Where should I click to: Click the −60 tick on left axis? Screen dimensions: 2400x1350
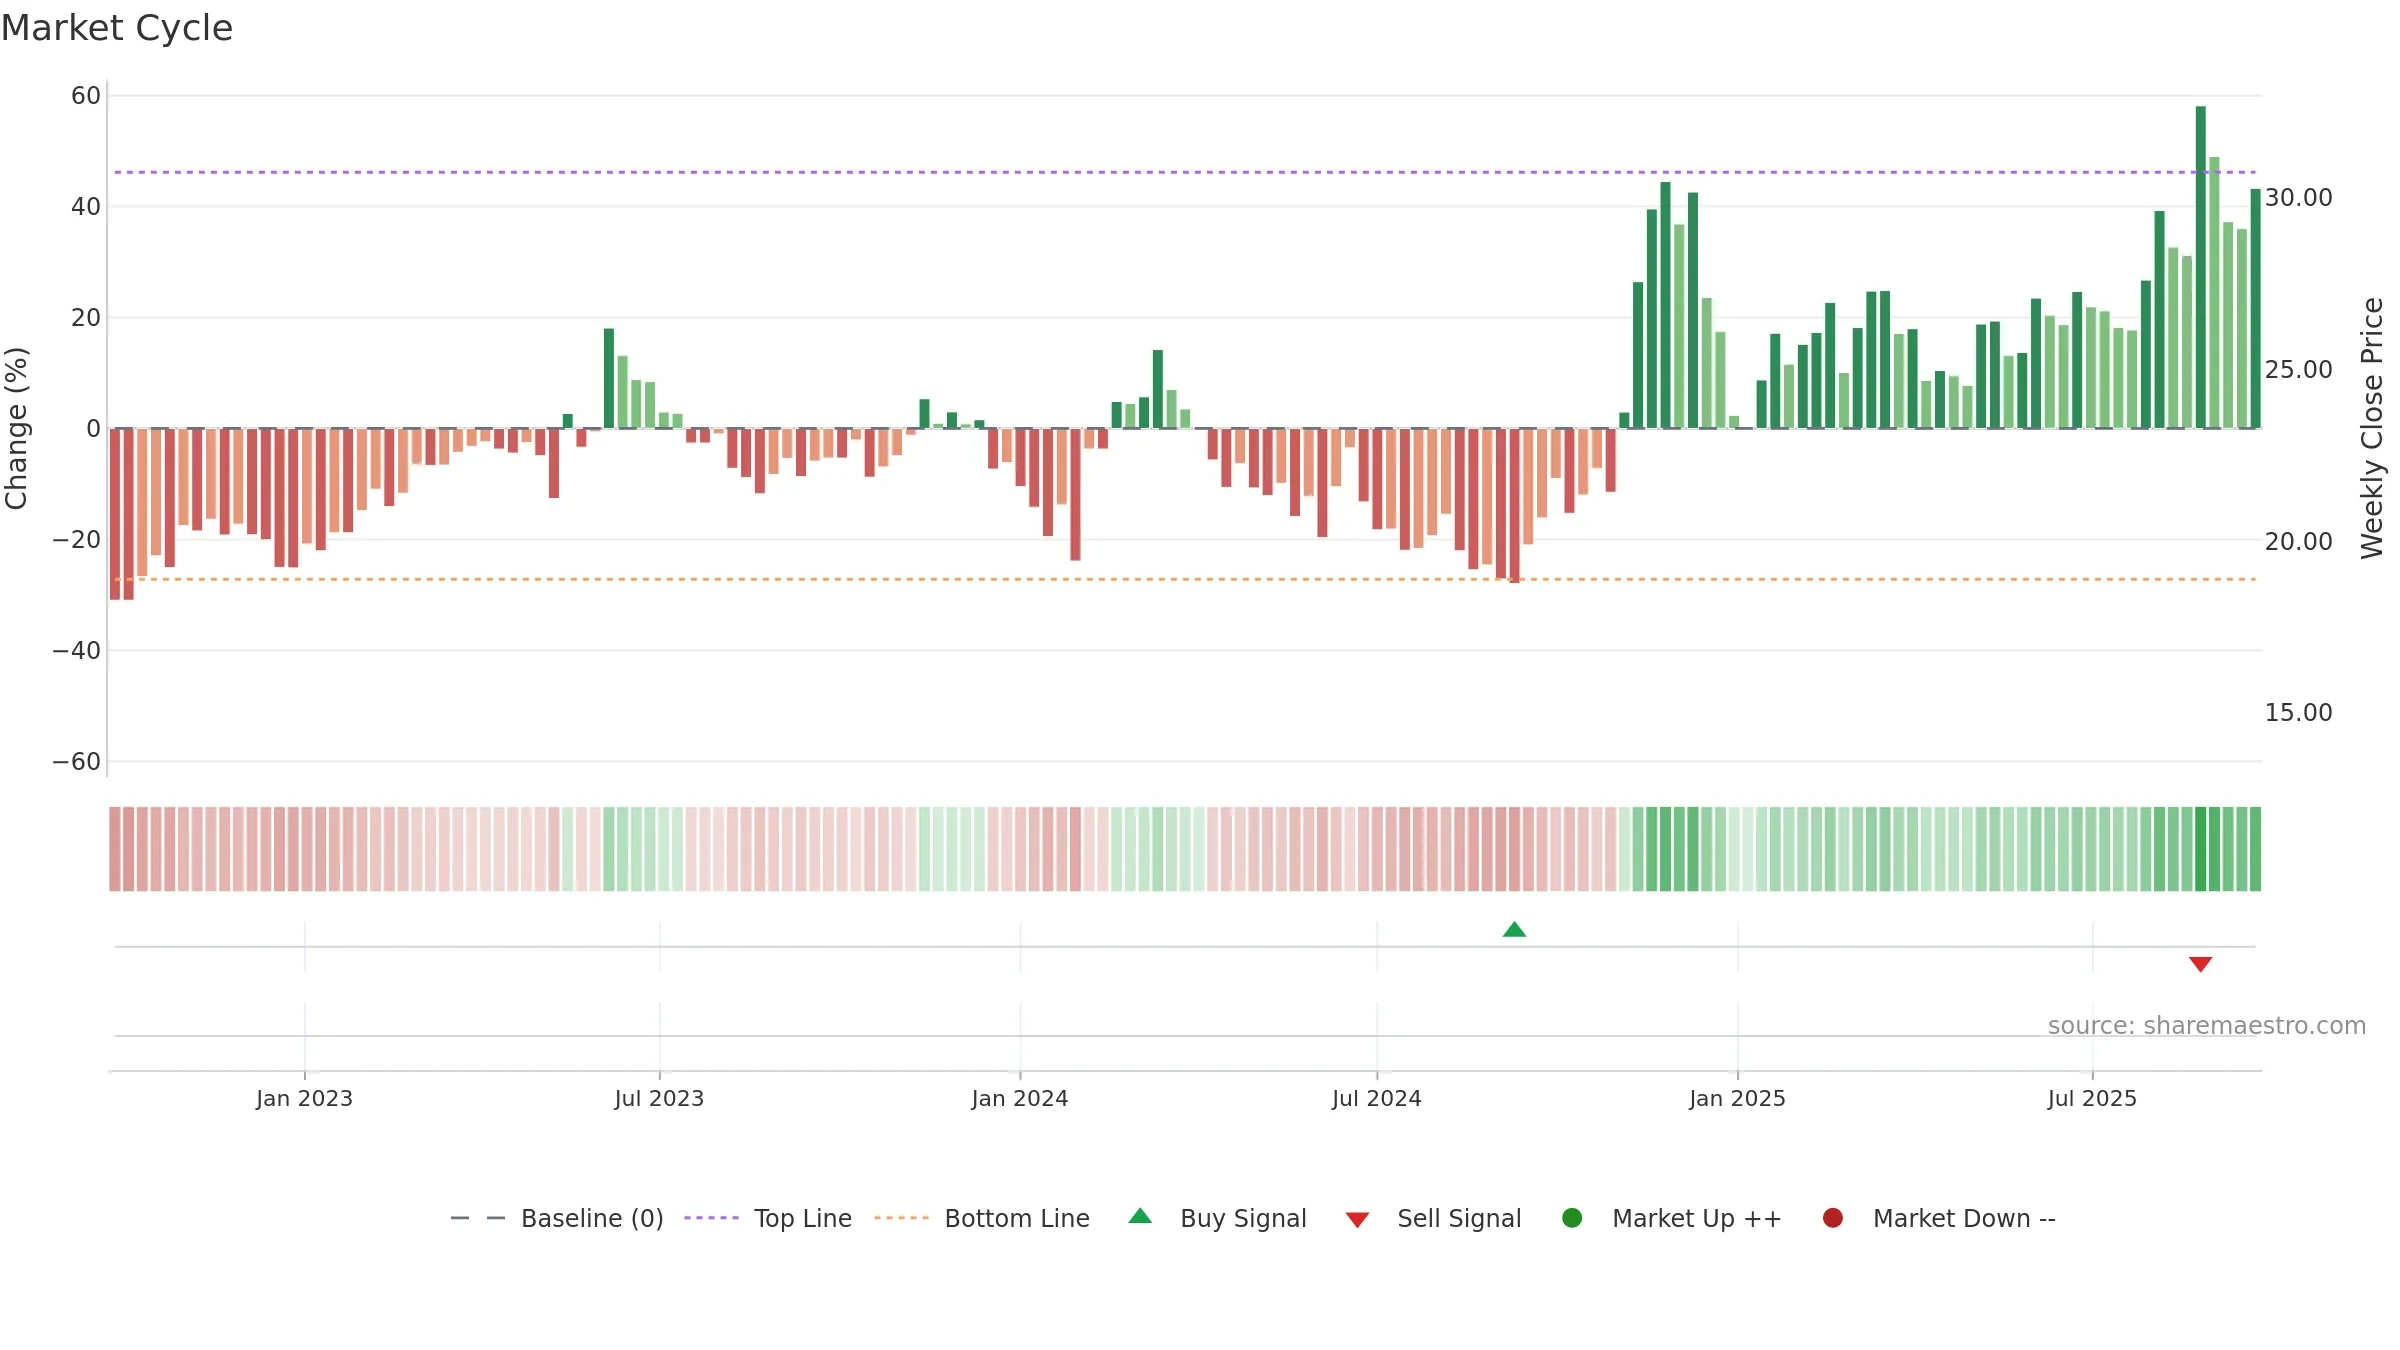77,762
